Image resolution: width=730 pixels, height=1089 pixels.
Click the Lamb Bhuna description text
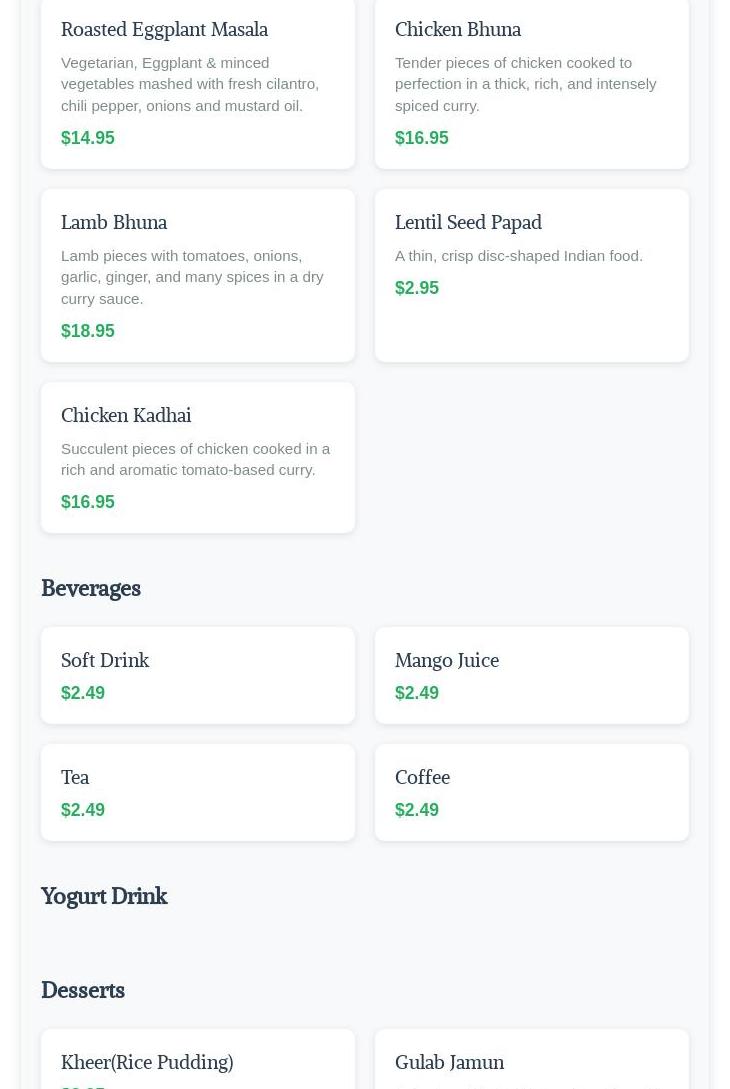coord(192,277)
